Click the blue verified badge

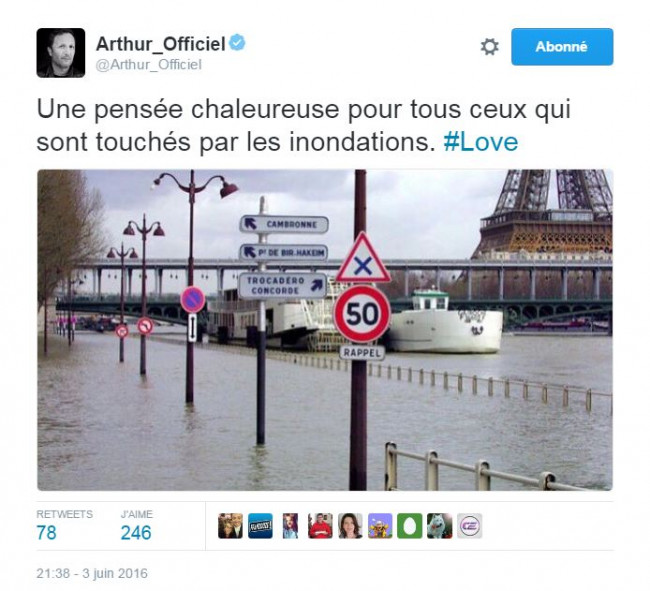pyautogui.click(x=238, y=42)
